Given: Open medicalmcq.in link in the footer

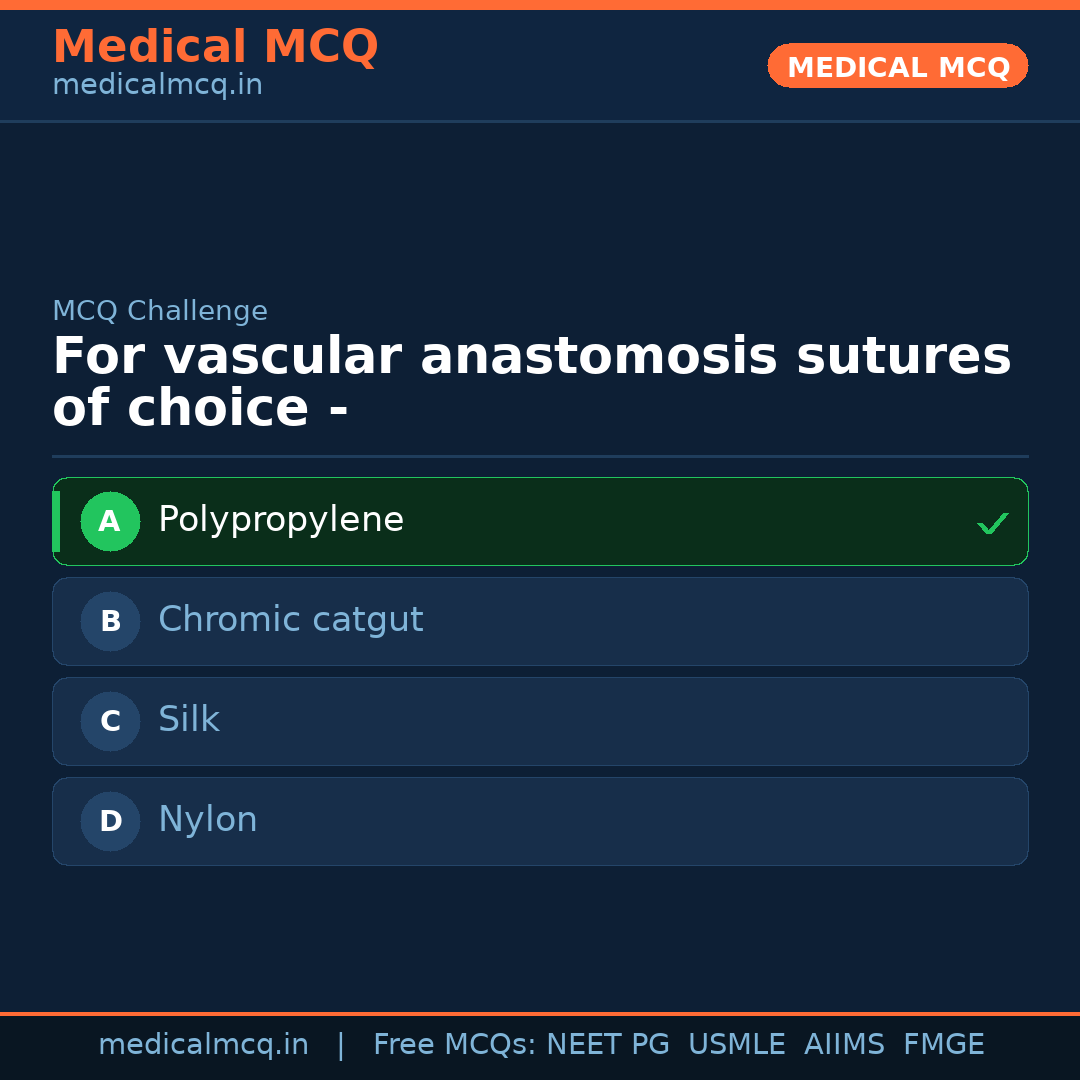Looking at the screenshot, I should (203, 1045).
